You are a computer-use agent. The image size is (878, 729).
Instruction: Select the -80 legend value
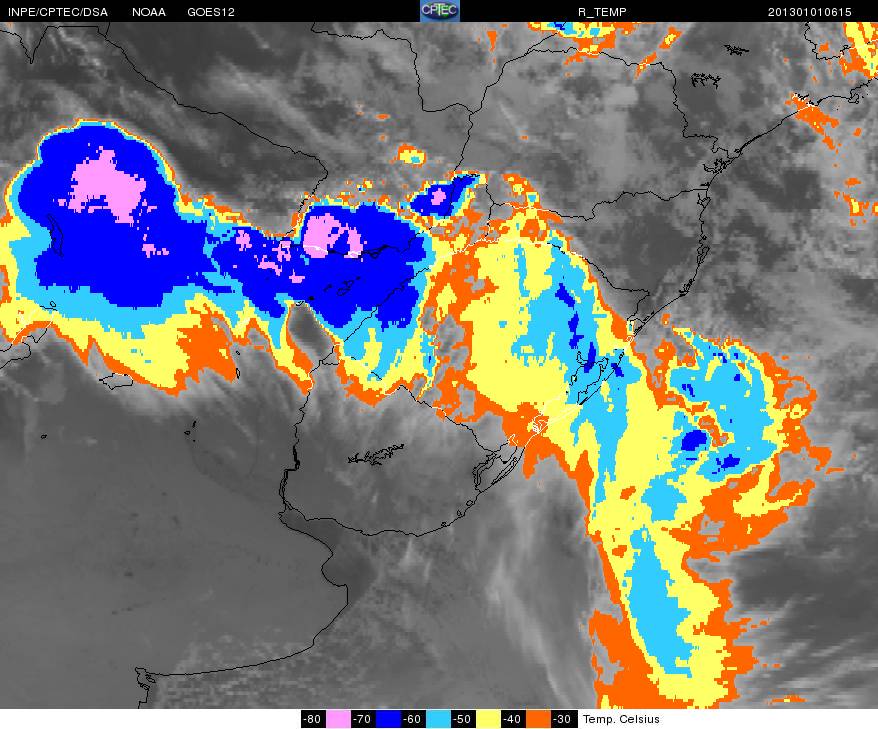pos(313,719)
